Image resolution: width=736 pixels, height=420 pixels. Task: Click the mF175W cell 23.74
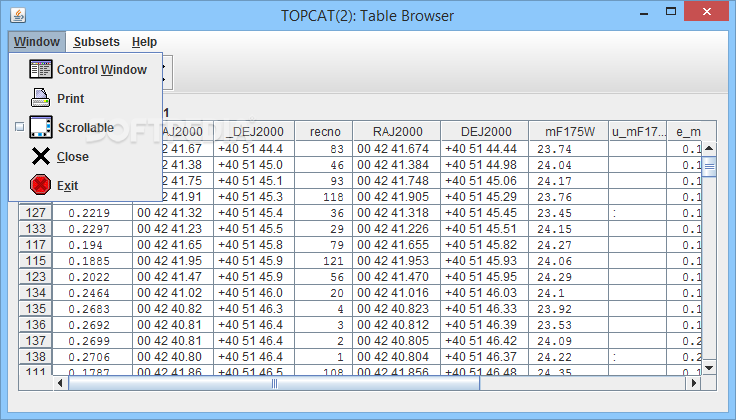(x=569, y=149)
